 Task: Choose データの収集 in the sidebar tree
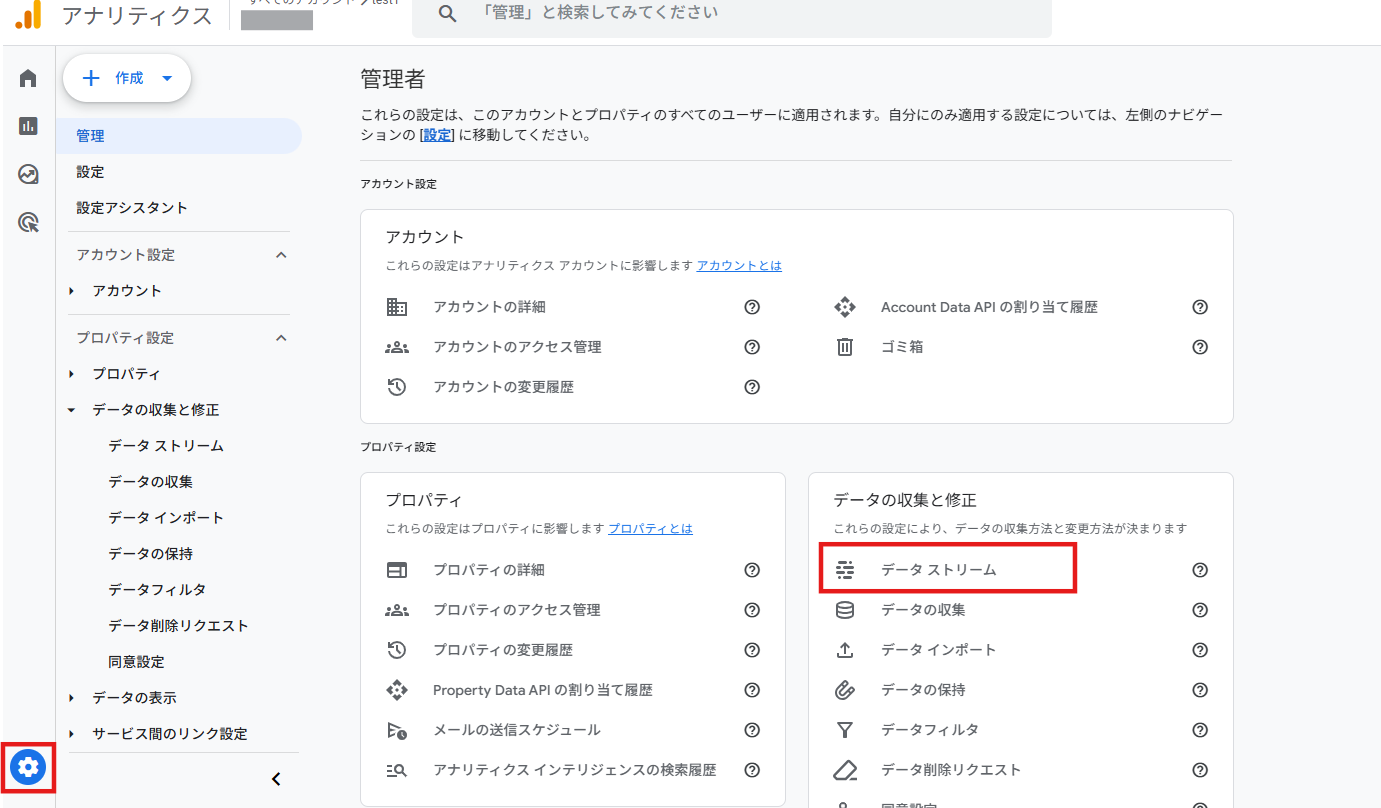click(151, 482)
